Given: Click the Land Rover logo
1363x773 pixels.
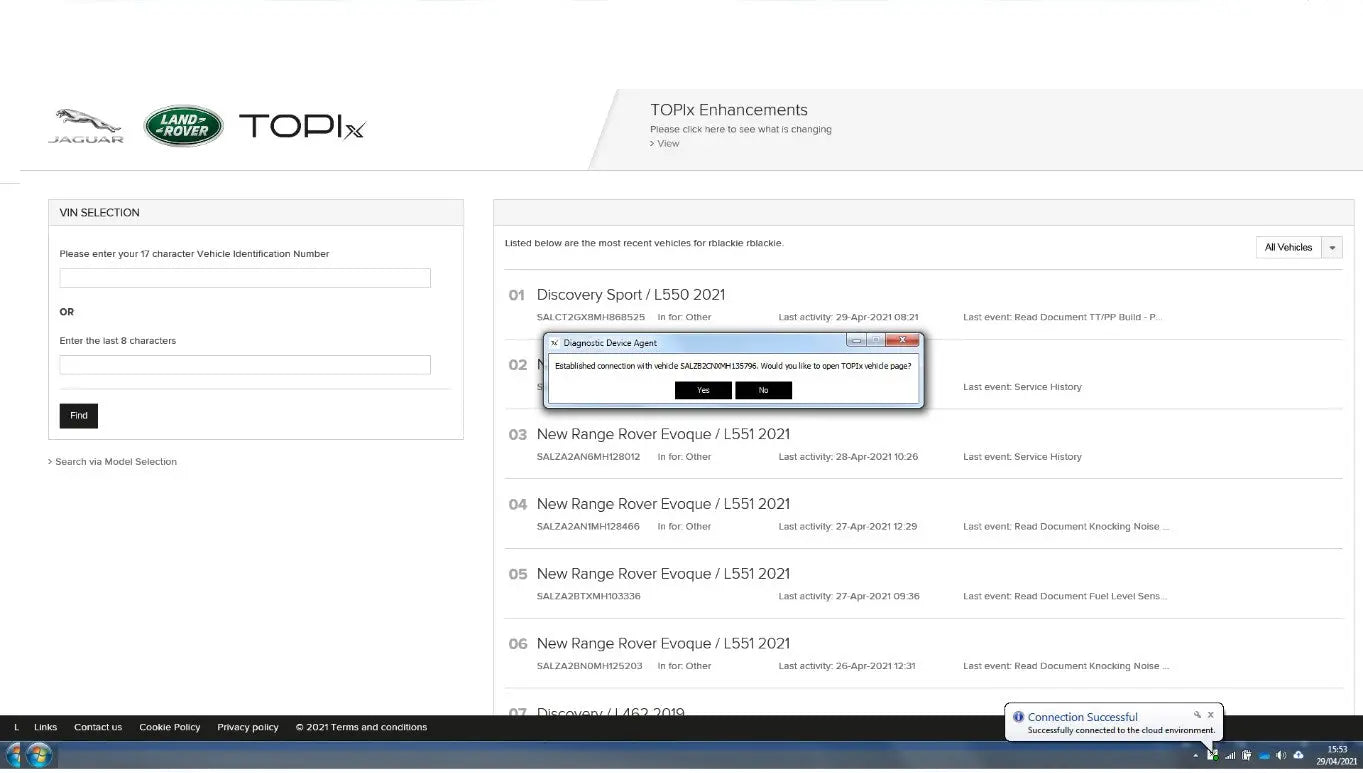Looking at the screenshot, I should [183, 126].
